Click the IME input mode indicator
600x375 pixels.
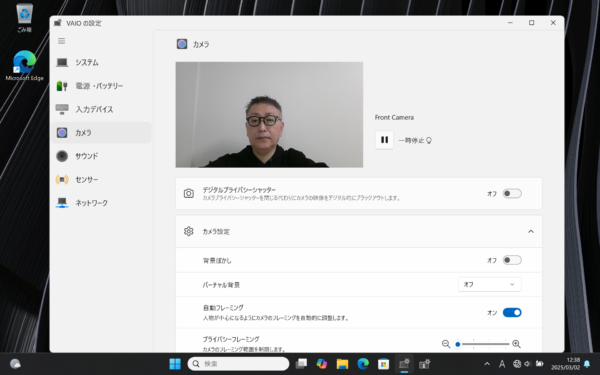click(x=502, y=364)
